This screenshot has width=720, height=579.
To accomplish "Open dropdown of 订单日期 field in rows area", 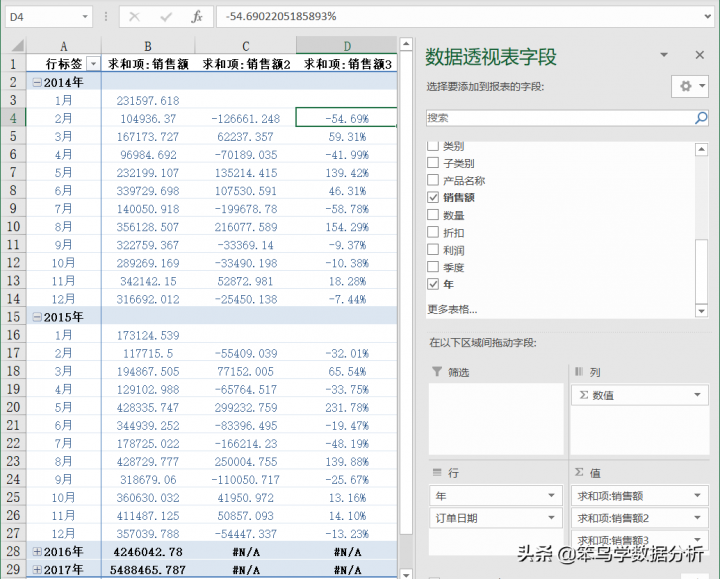I will click(551, 518).
